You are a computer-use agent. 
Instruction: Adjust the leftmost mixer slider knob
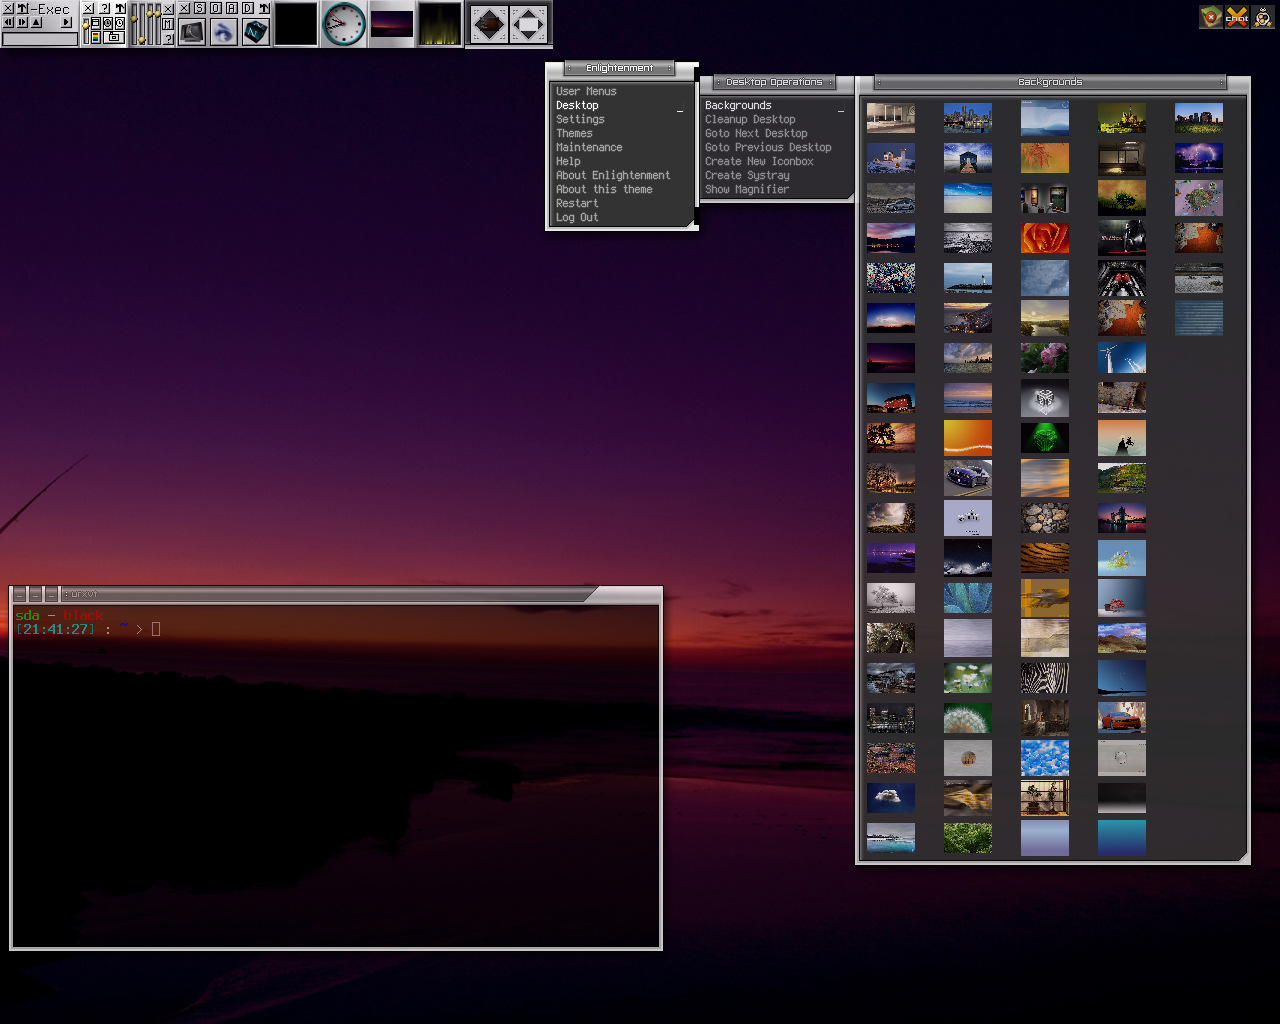(134, 19)
